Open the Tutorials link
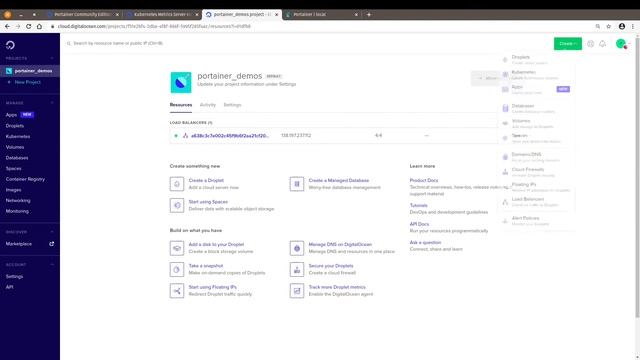 418,205
